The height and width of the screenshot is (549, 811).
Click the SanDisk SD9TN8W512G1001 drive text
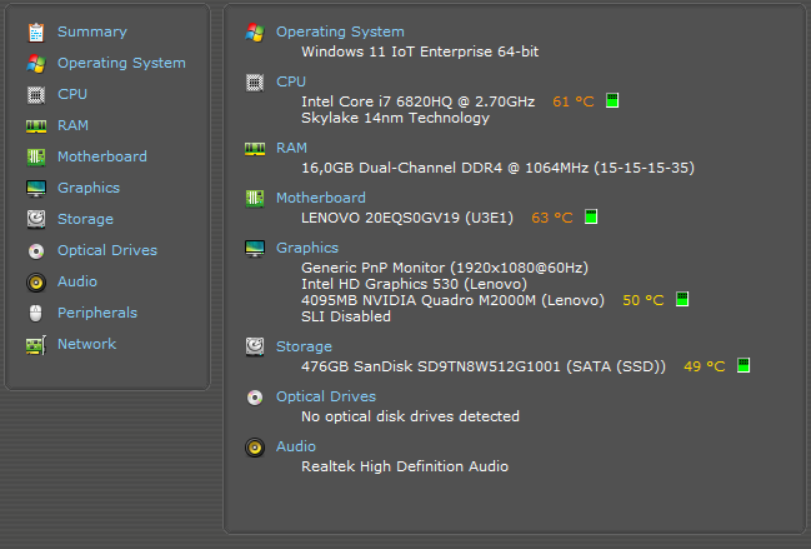484,367
